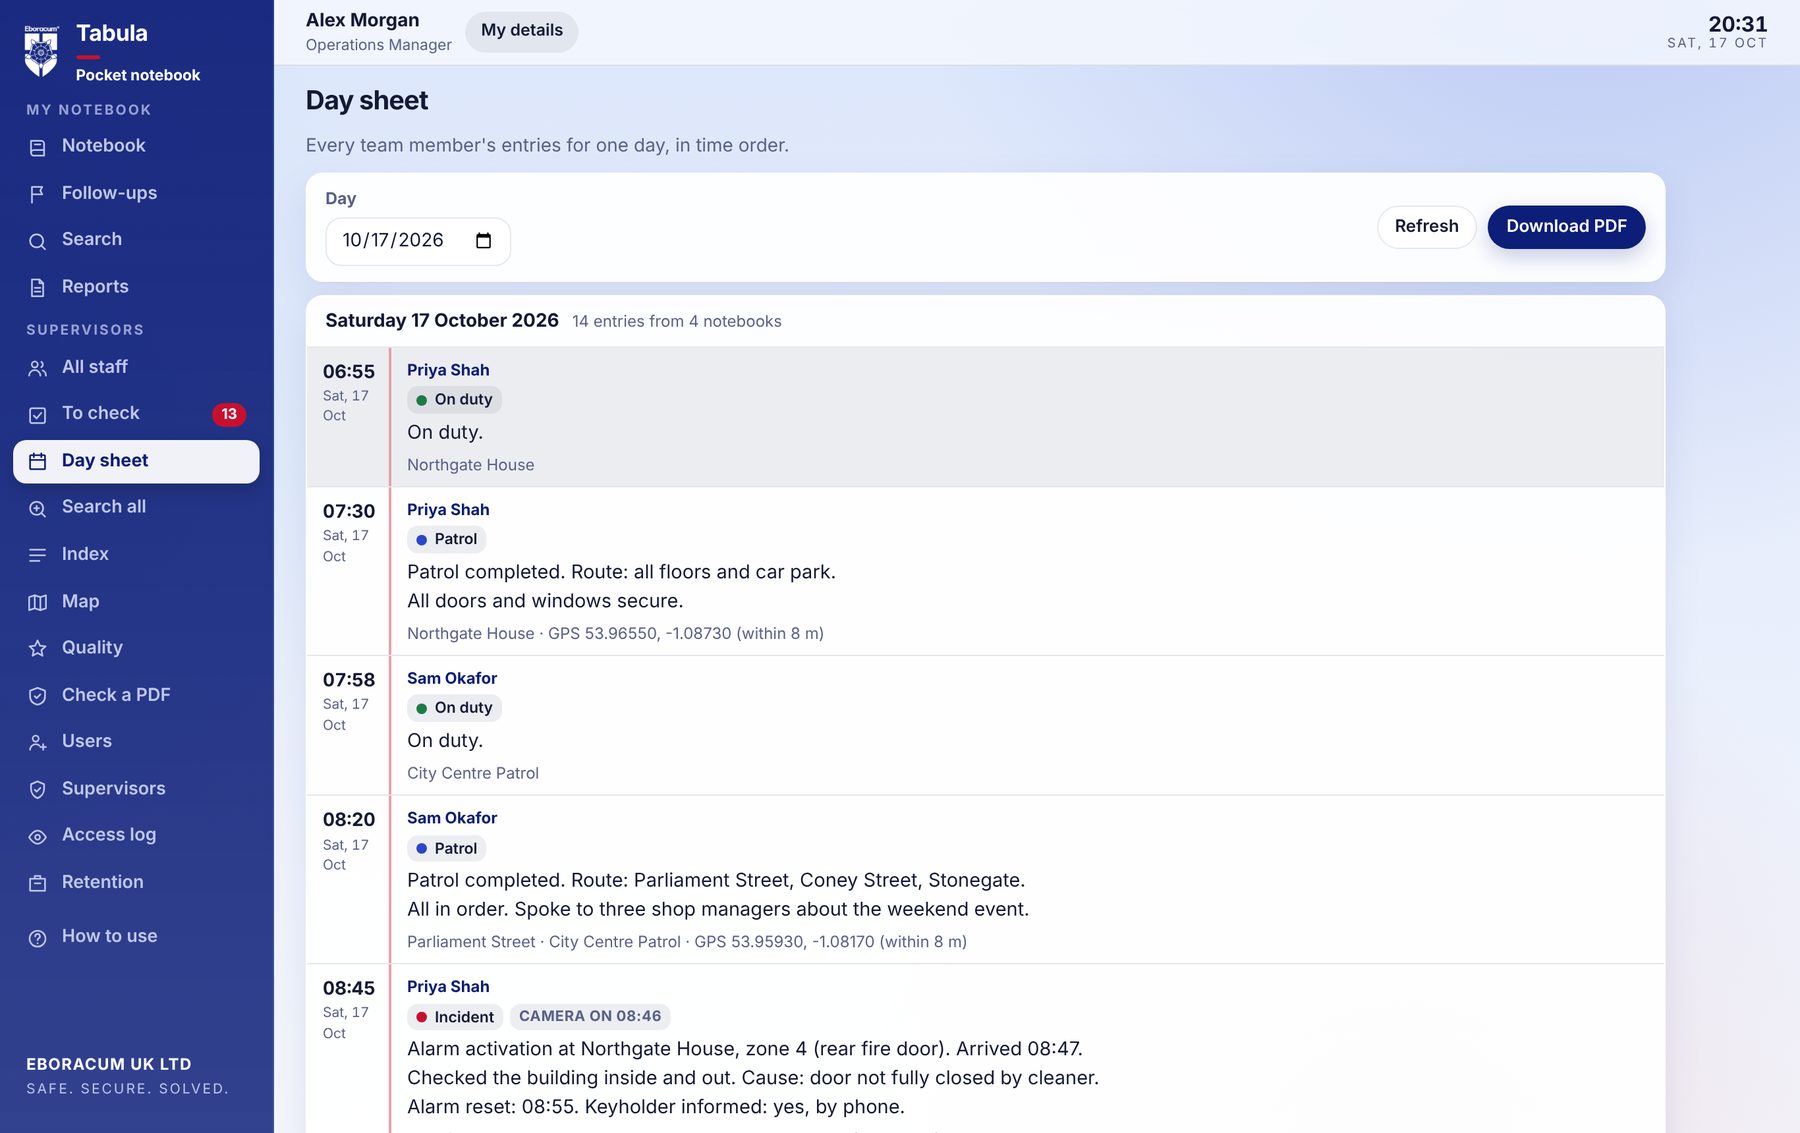Click the Refresh button
This screenshot has height=1133, width=1800.
click(x=1426, y=227)
